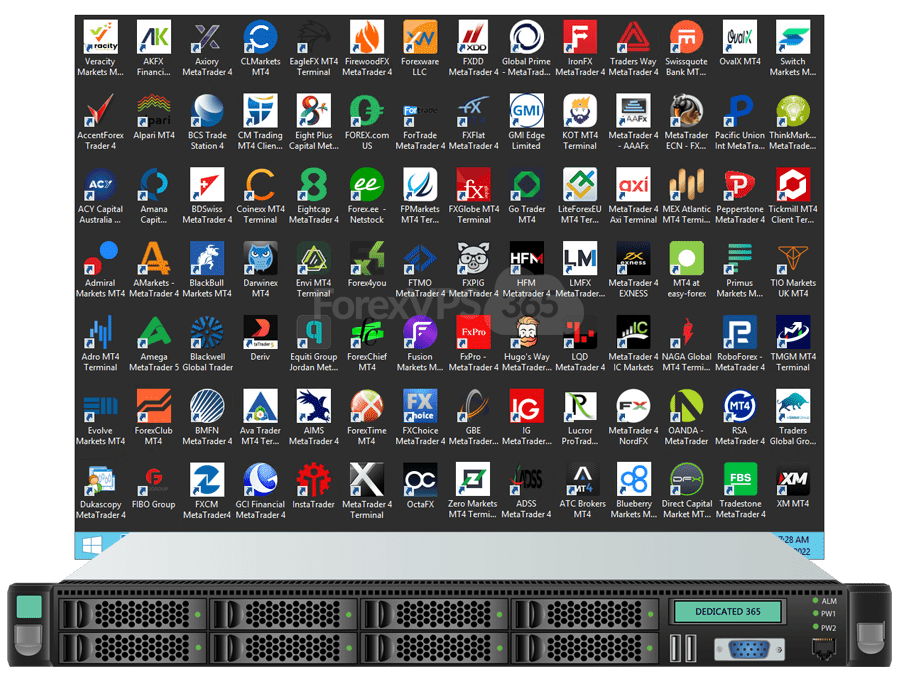The image size is (900, 684).
Task: Launch IronFX MetaTrader 4
Action: 580,38
